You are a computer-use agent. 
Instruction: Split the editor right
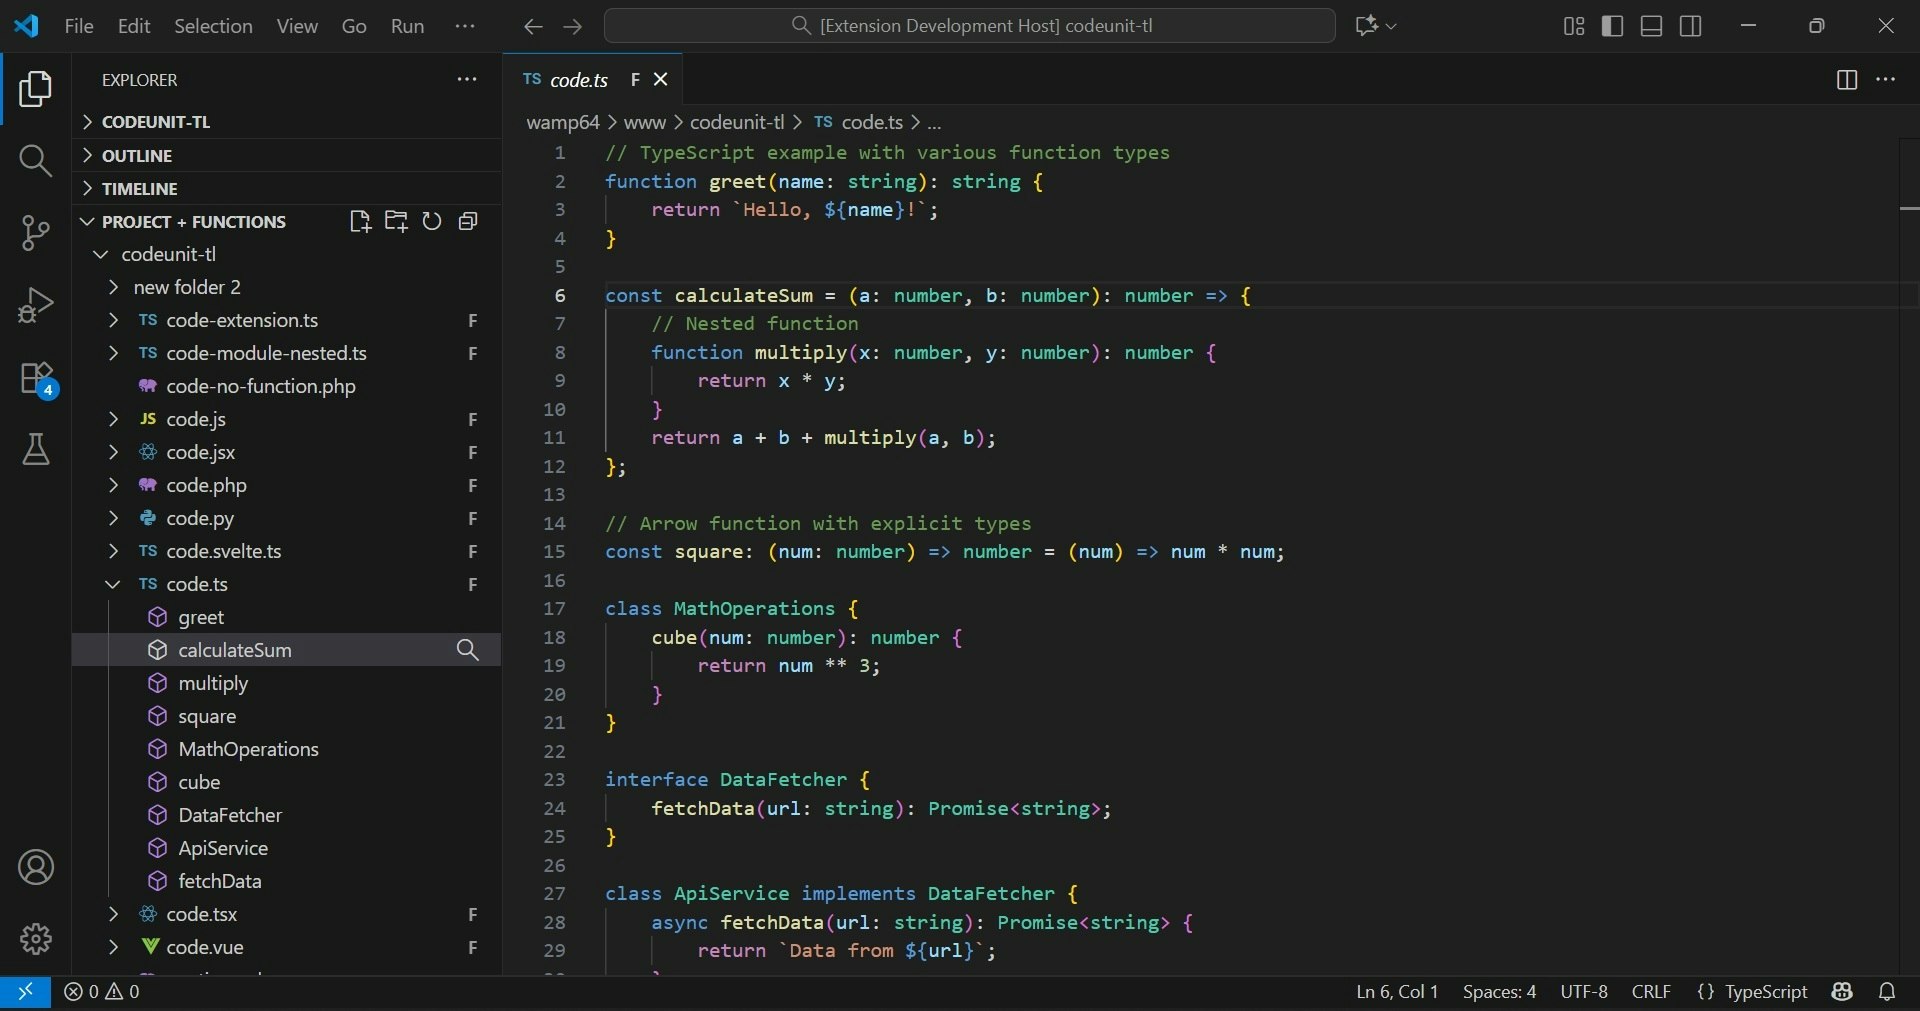pos(1846,80)
